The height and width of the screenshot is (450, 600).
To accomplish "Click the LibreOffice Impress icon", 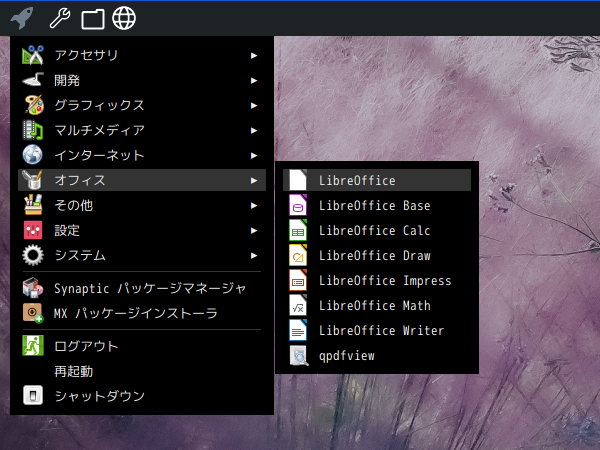I will 298,280.
